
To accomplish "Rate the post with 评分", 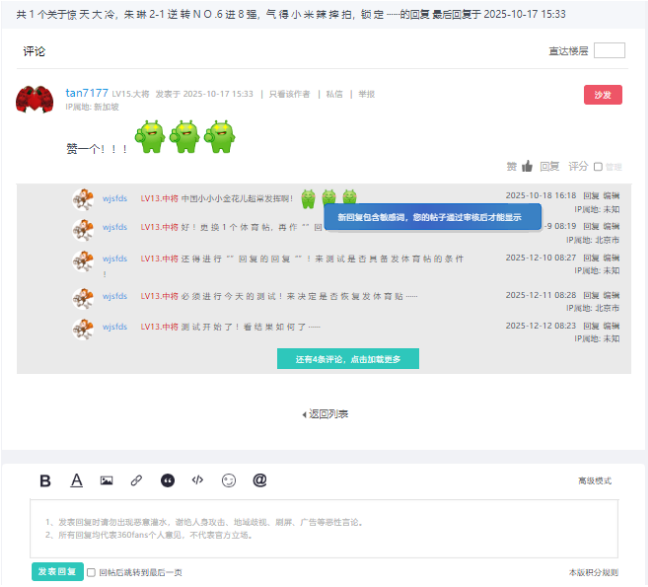I will tap(578, 167).
